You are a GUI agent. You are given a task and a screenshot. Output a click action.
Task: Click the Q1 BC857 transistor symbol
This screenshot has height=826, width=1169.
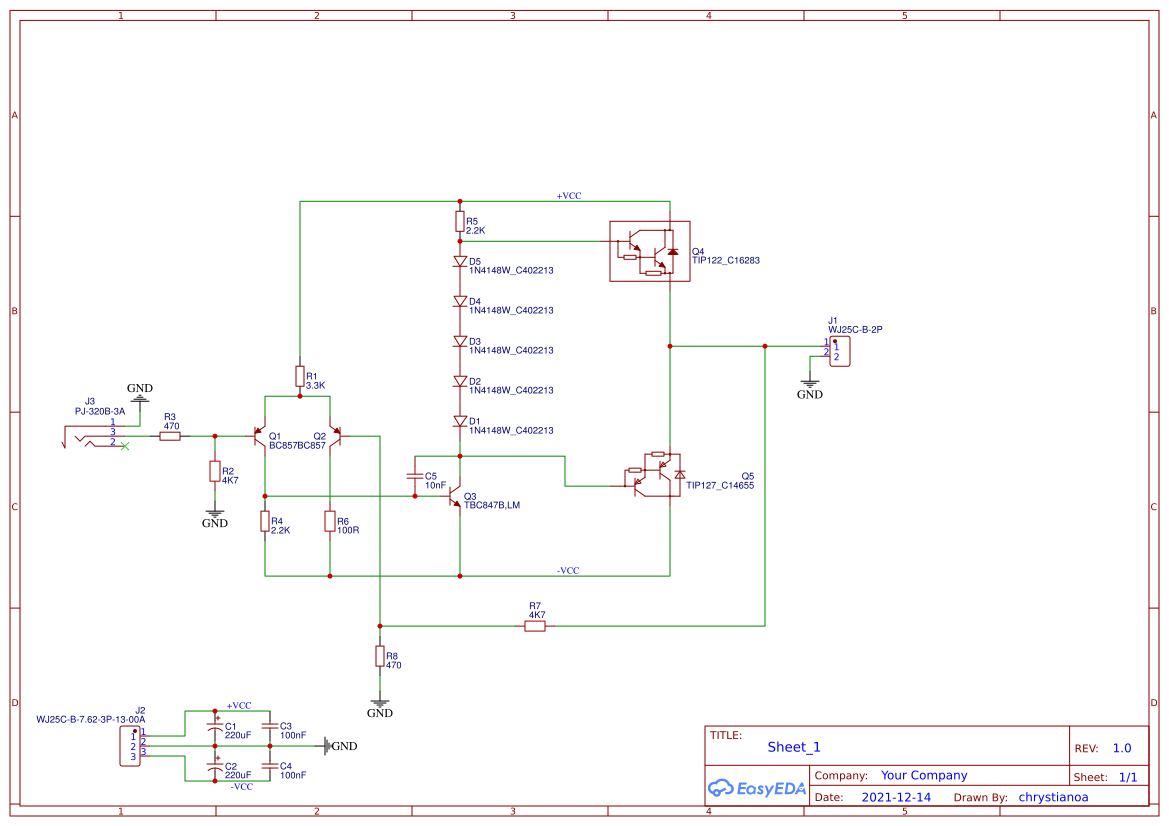pyautogui.click(x=260, y=436)
